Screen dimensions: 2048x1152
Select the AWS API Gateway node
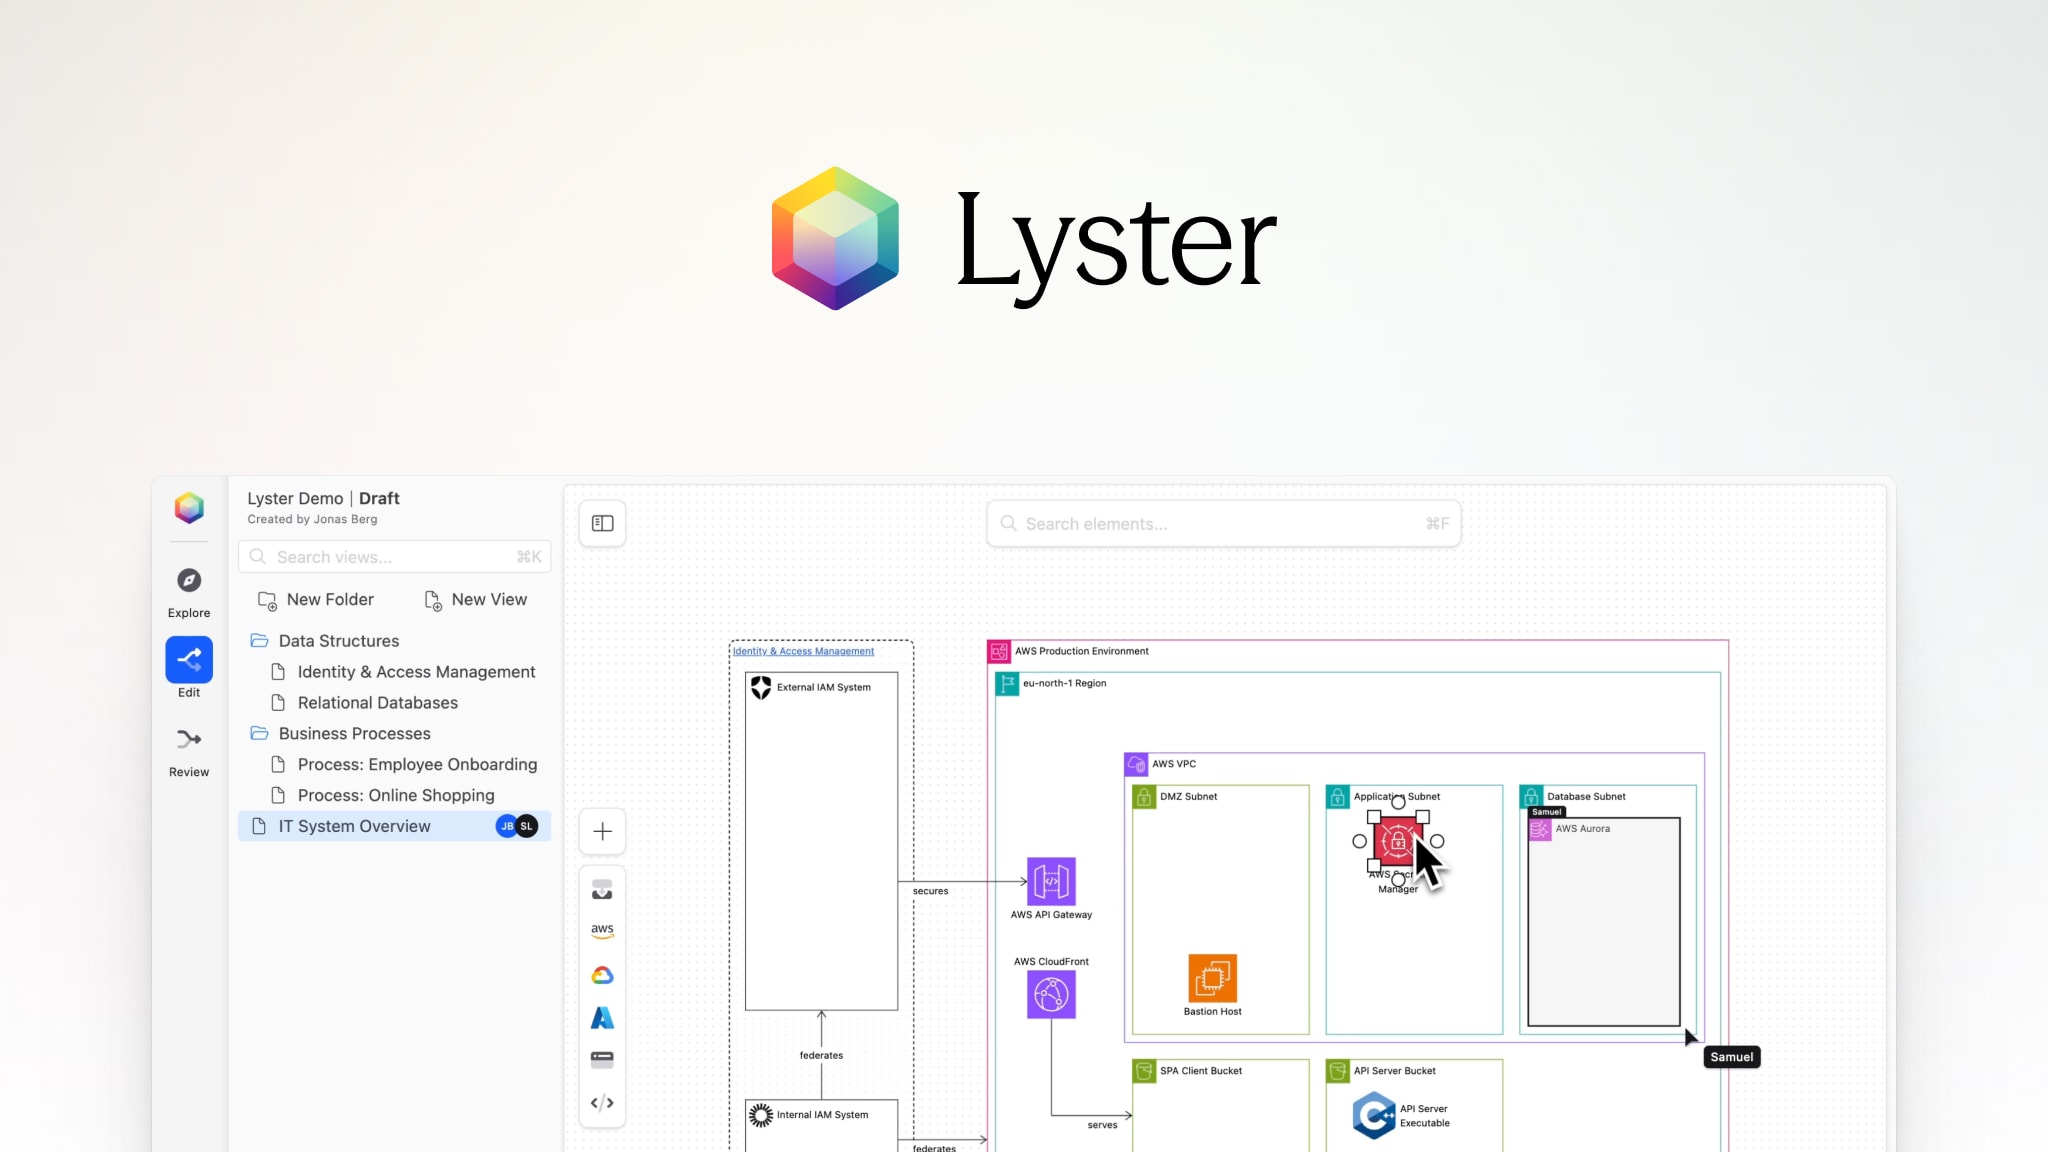(1051, 881)
